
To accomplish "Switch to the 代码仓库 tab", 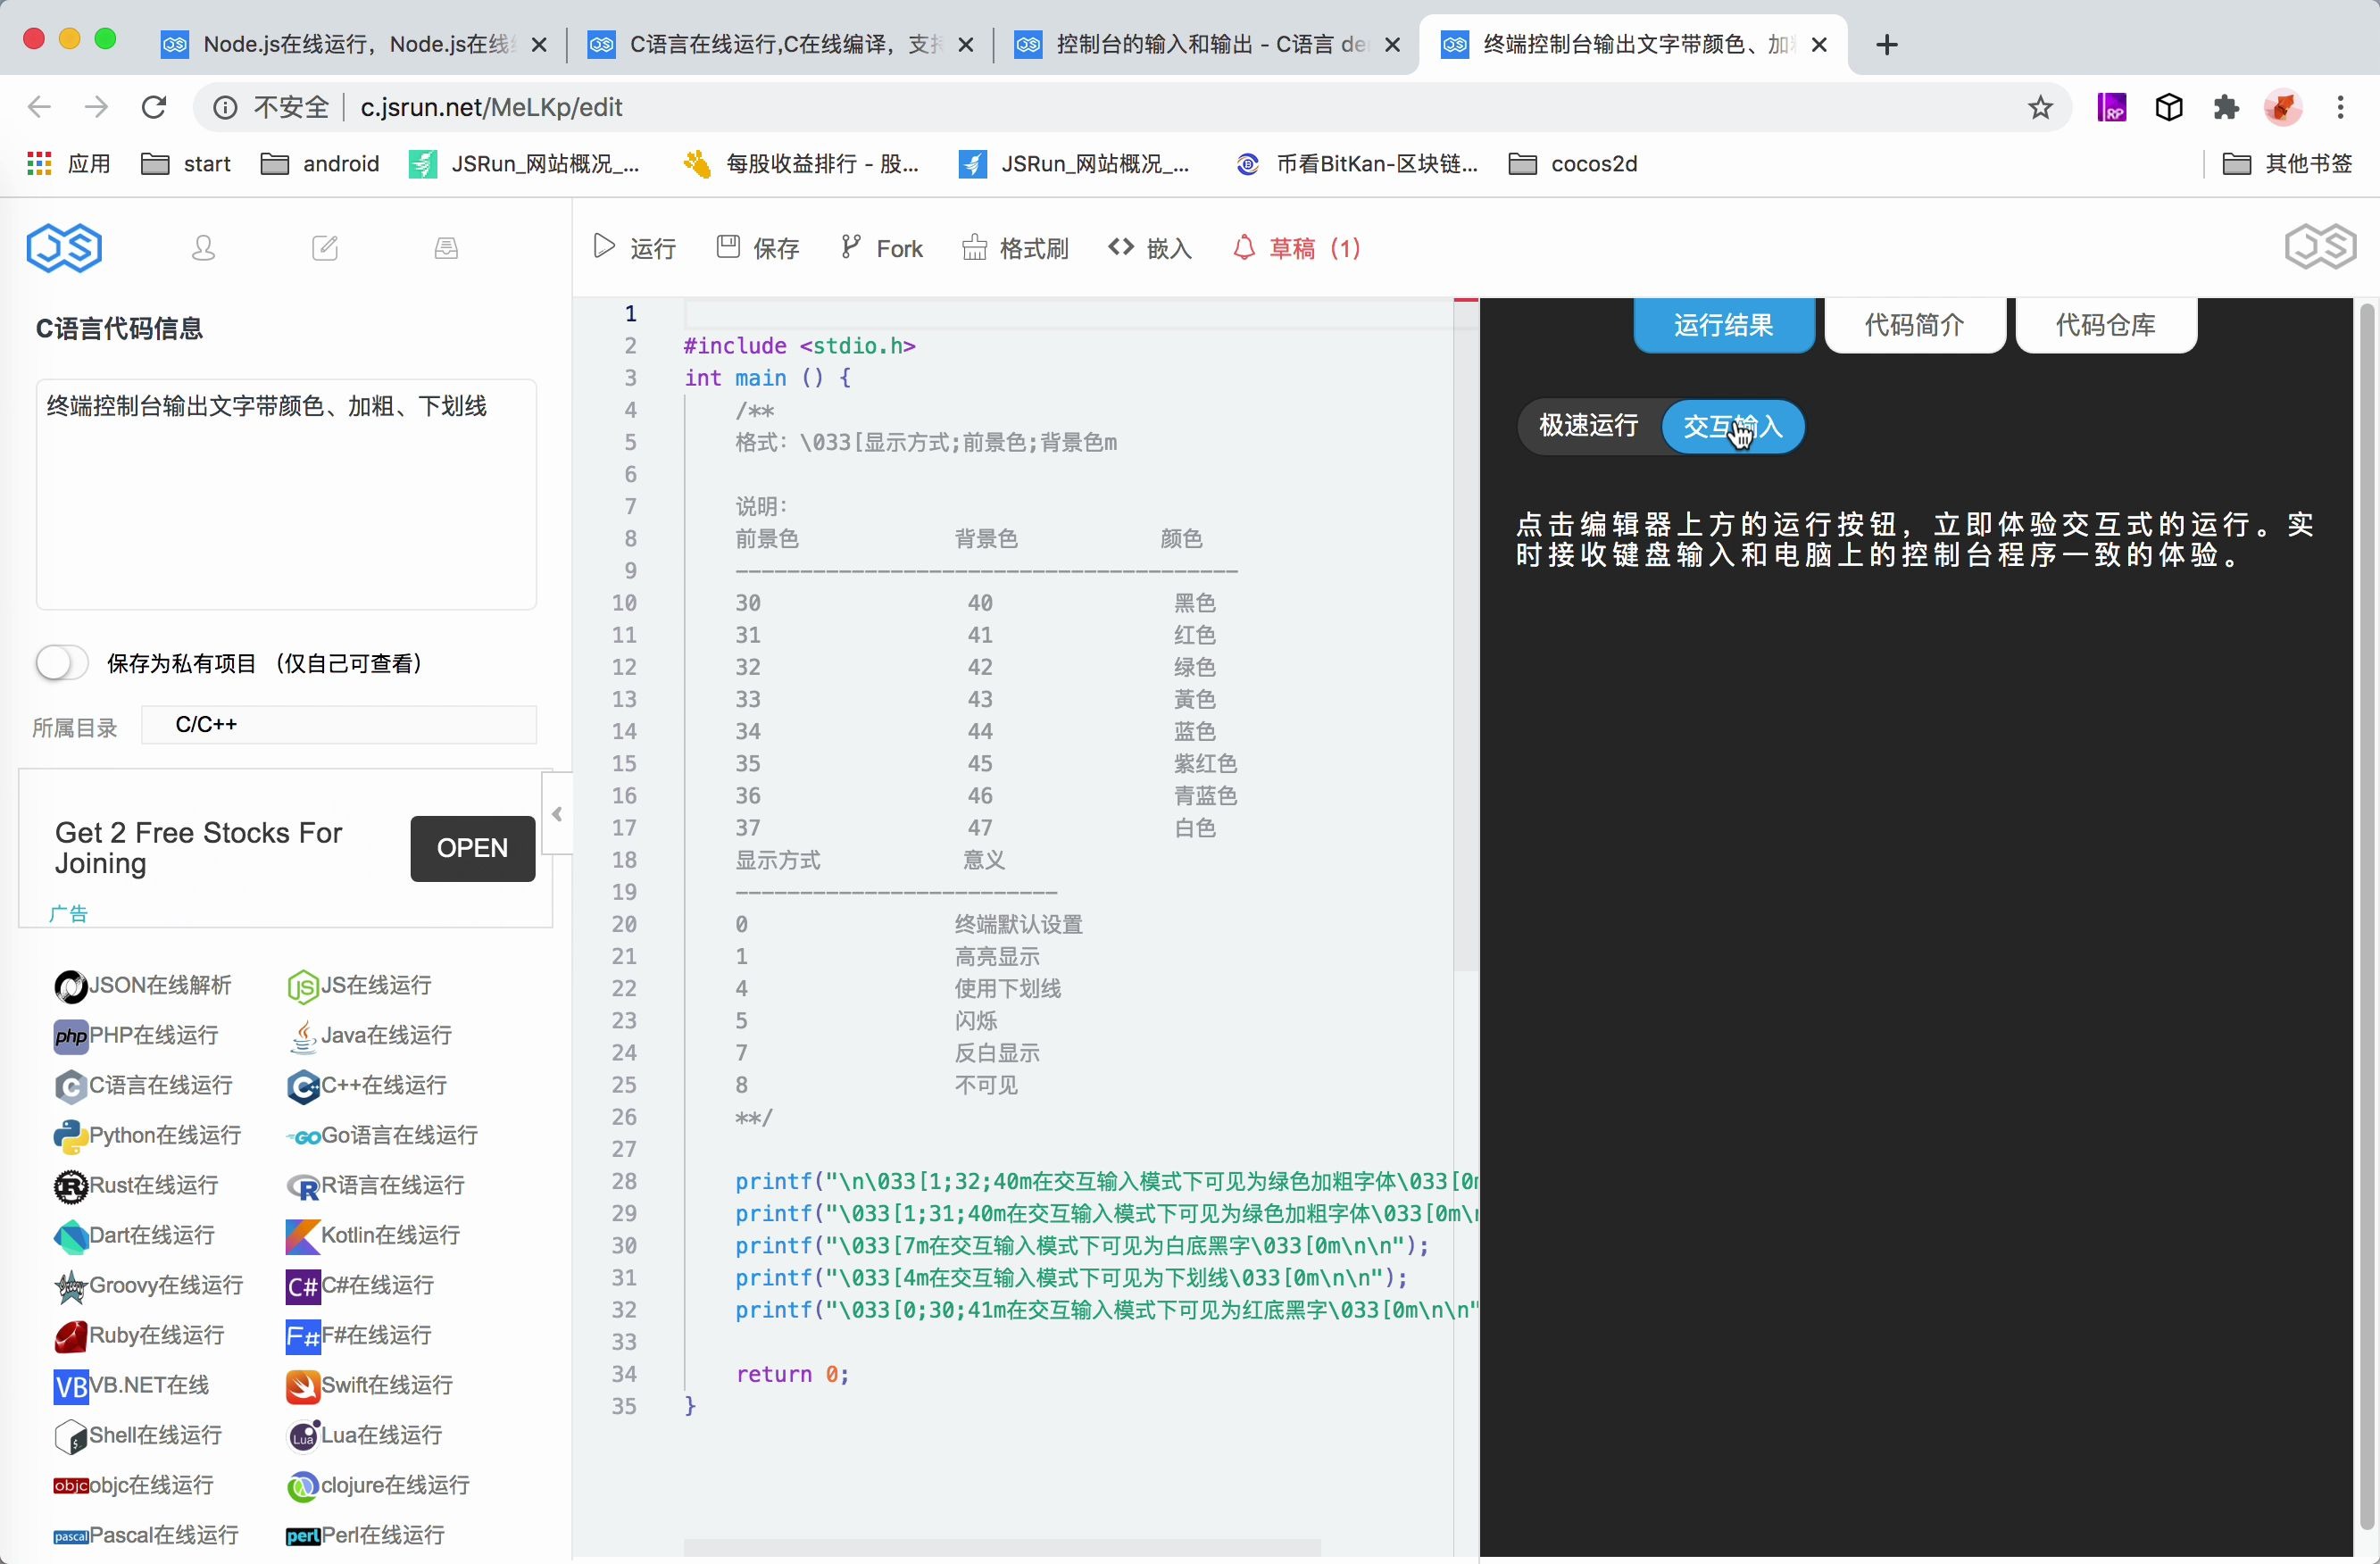I will point(2105,324).
